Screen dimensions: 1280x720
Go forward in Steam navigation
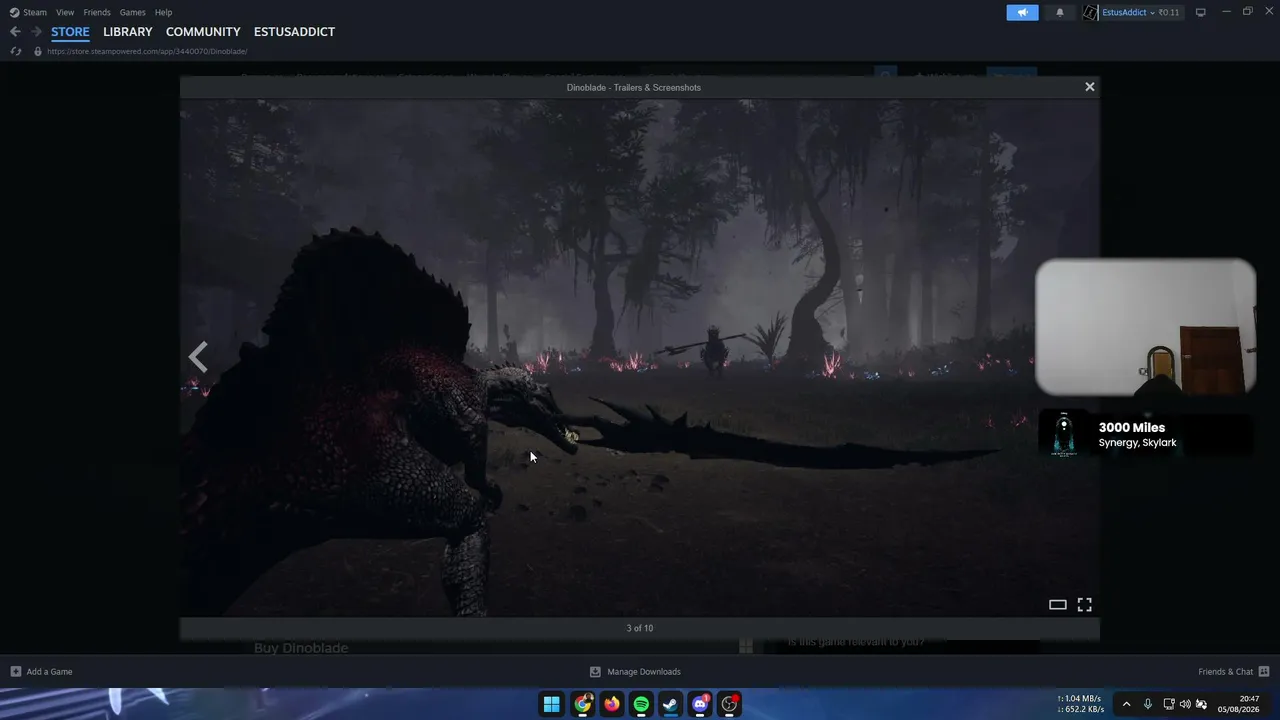click(x=36, y=32)
